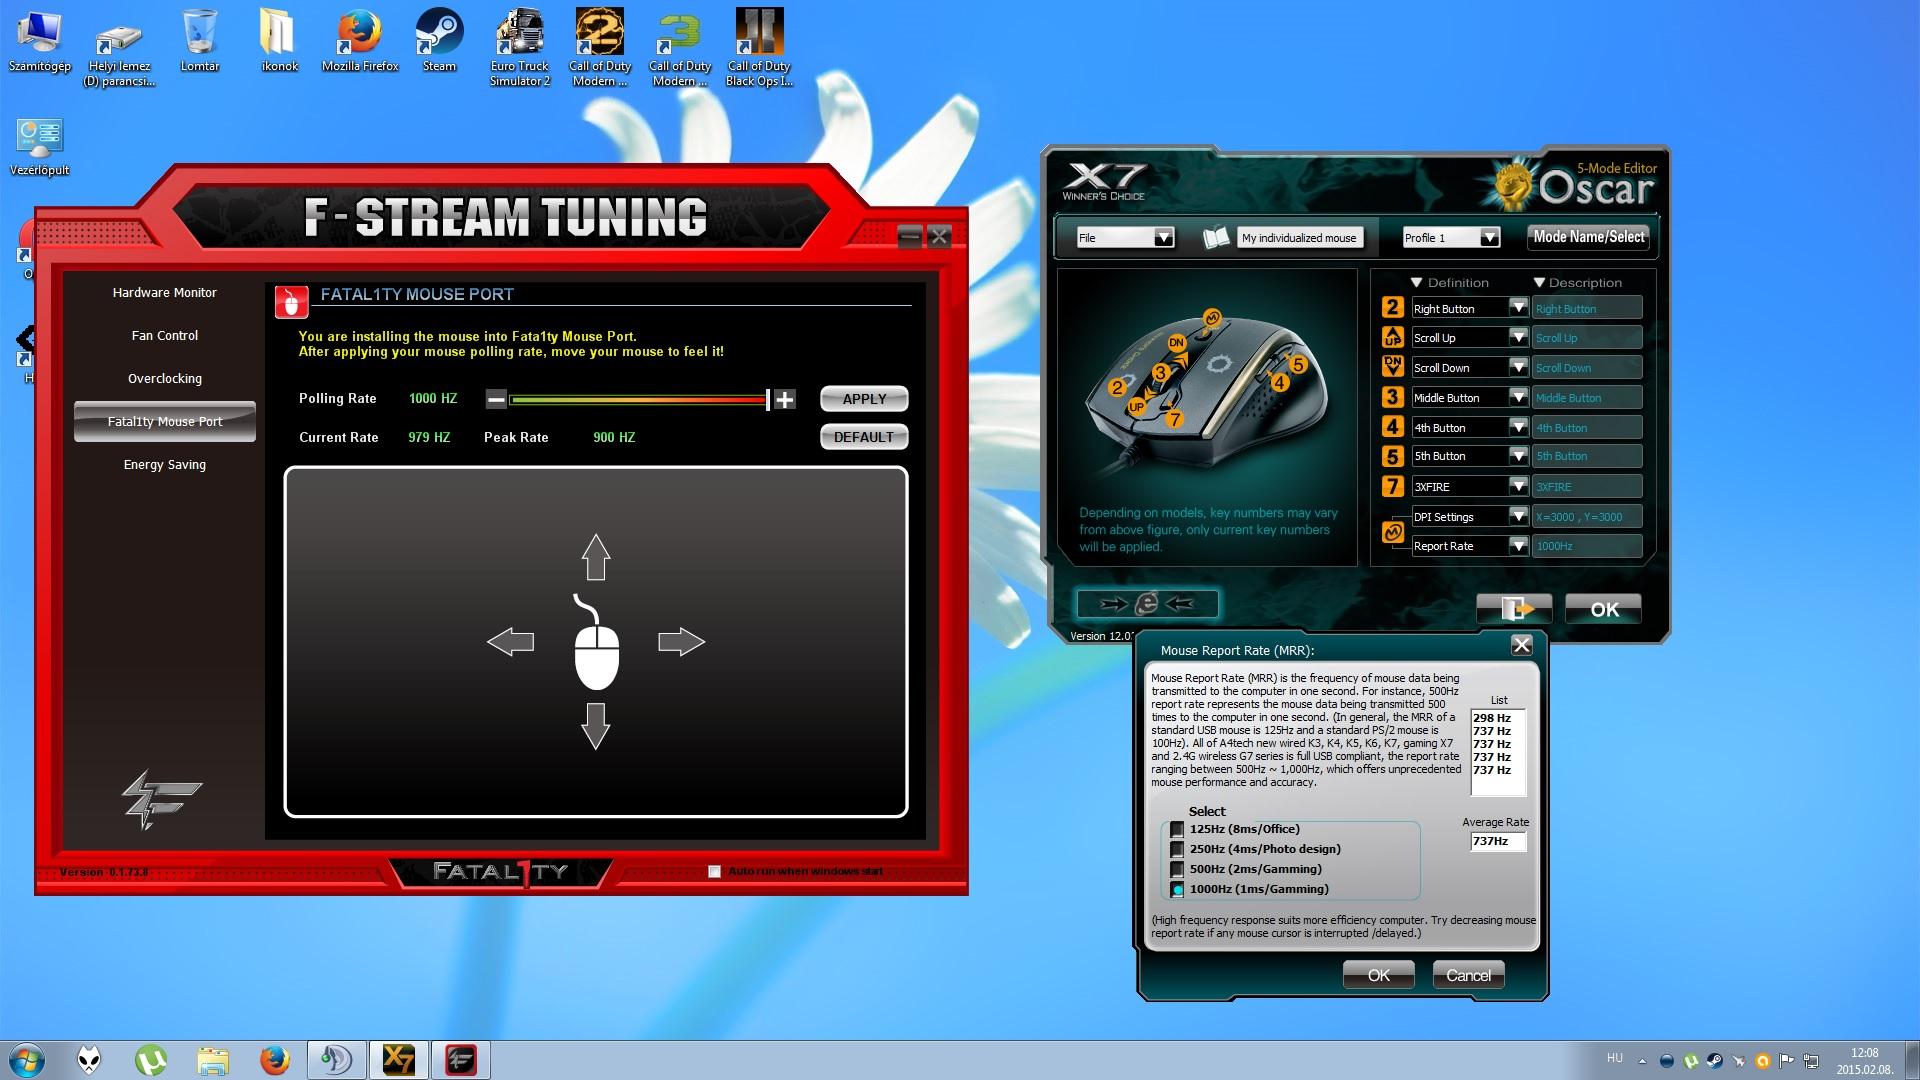
Task: Select 1000Hz (1ms/Gamming) report rate
Action: coord(1177,889)
